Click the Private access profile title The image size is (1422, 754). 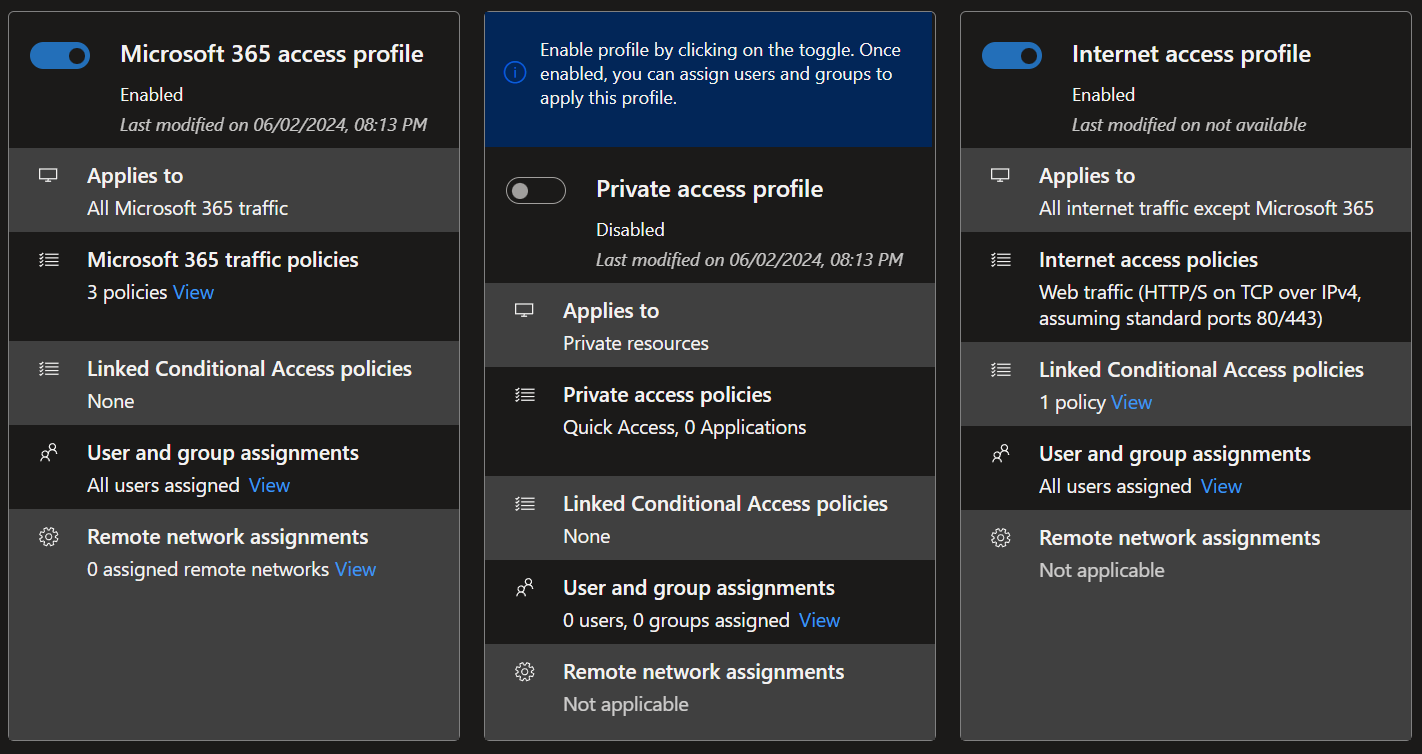point(710,189)
